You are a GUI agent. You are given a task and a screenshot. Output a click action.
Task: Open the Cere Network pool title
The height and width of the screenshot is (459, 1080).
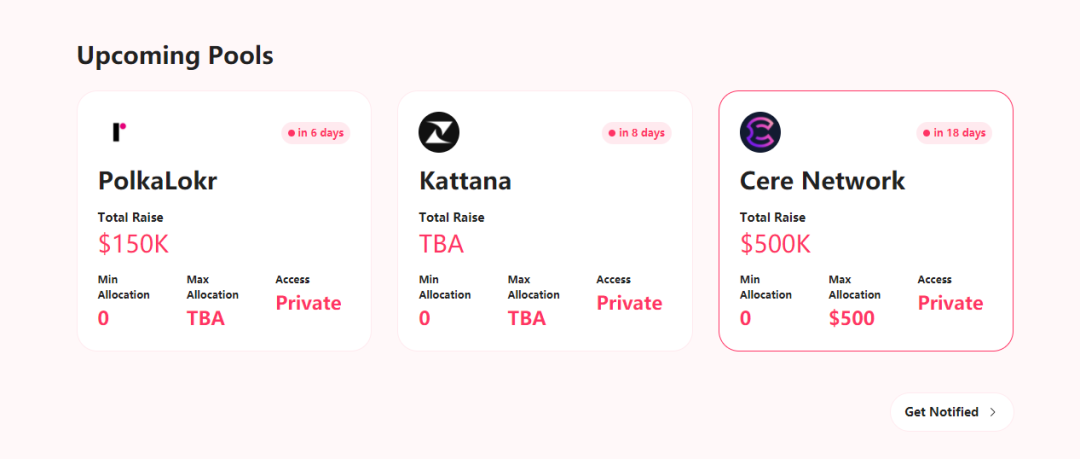click(822, 181)
